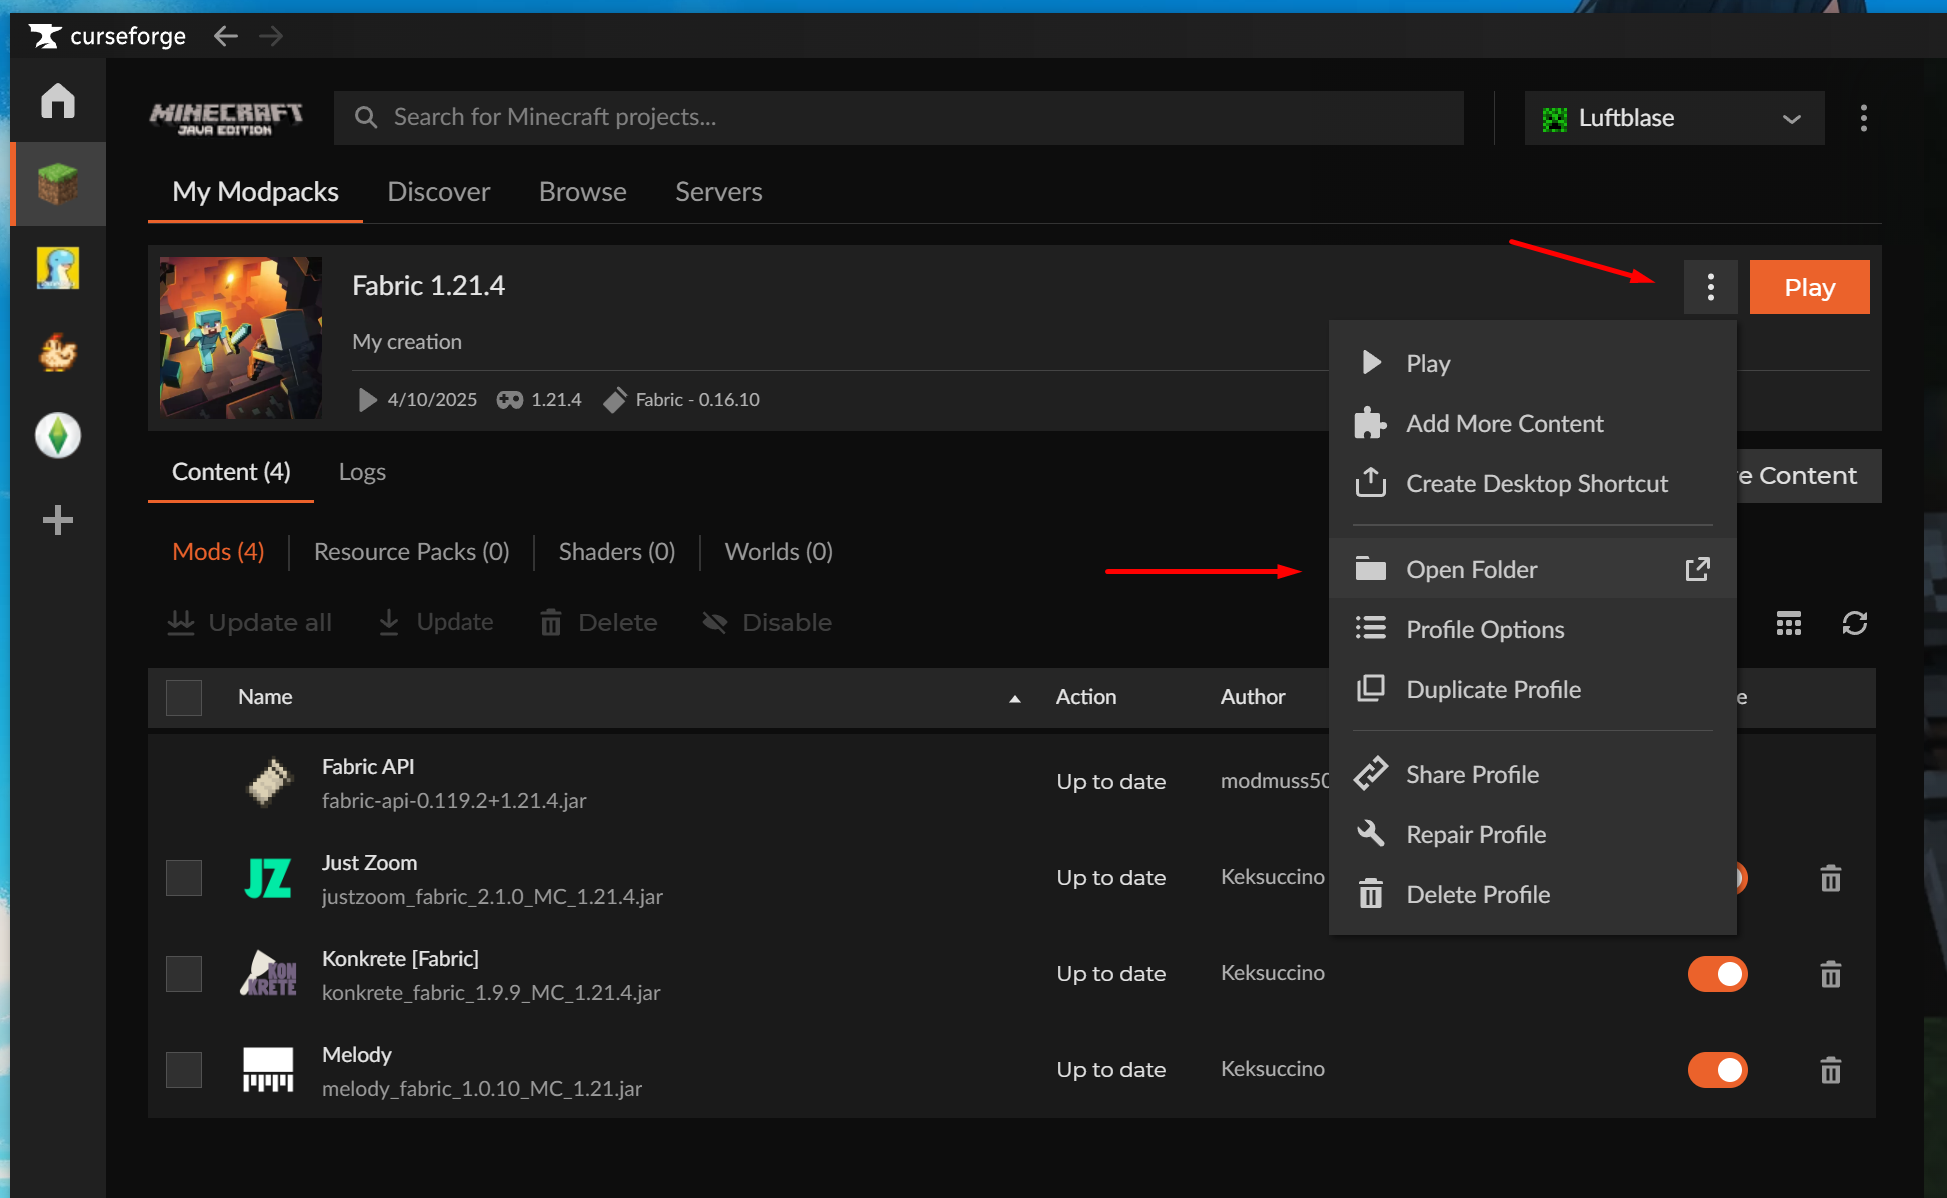The width and height of the screenshot is (1947, 1198).
Task: Click the Home icon in the sidebar
Action: pos(58,100)
